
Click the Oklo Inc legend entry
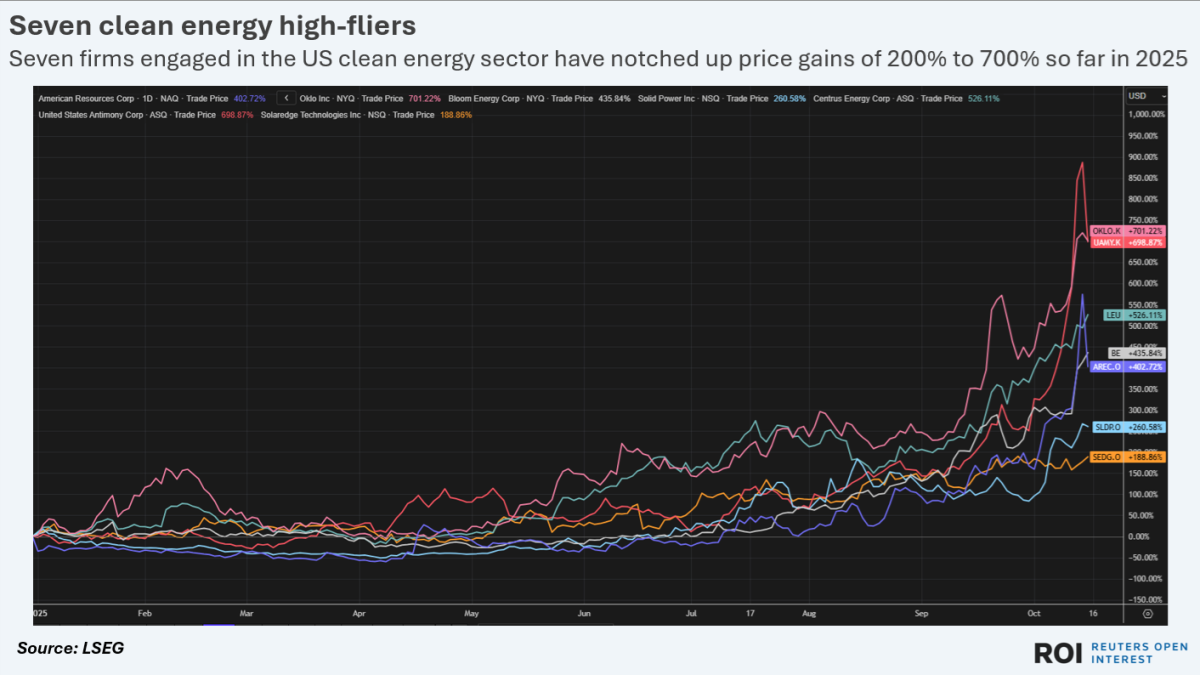click(371, 98)
